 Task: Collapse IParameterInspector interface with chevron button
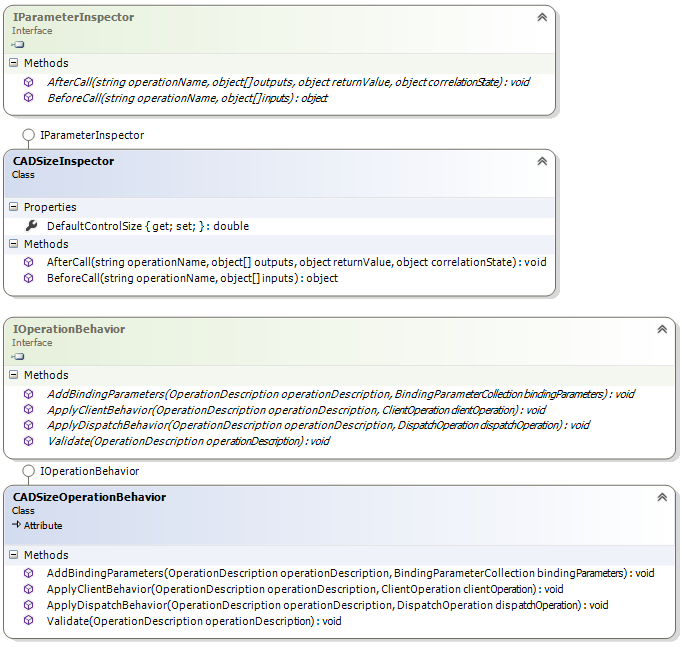tap(541, 17)
